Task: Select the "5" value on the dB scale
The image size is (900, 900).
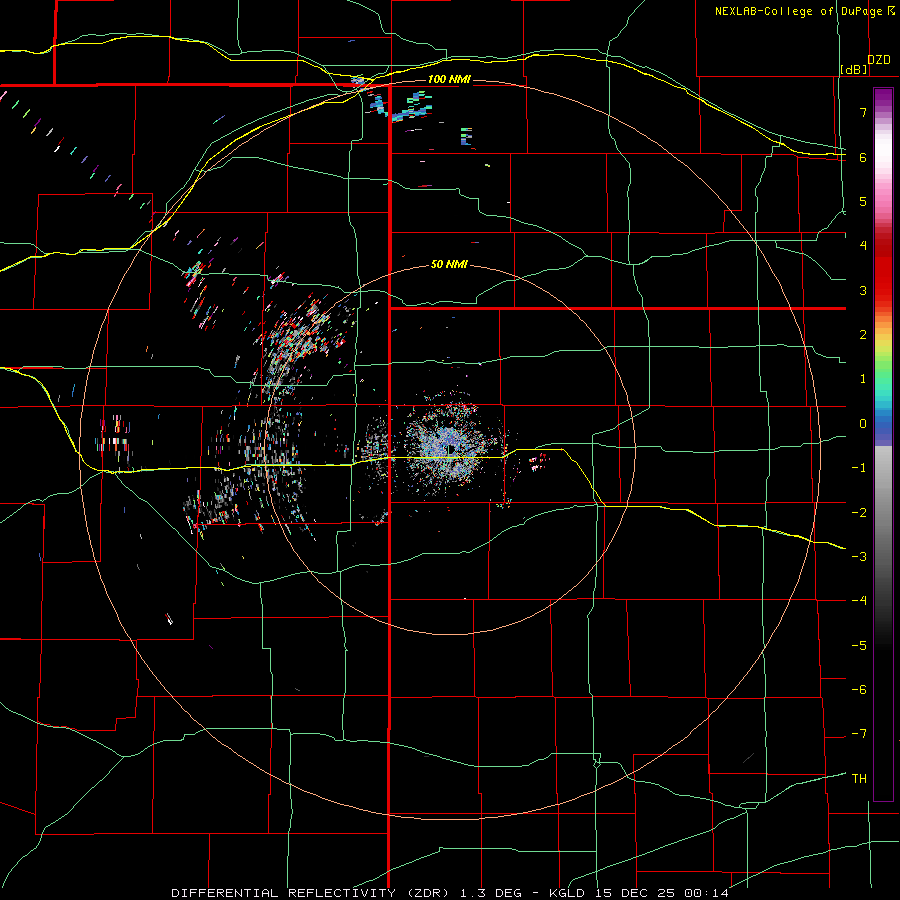Action: [x=863, y=201]
